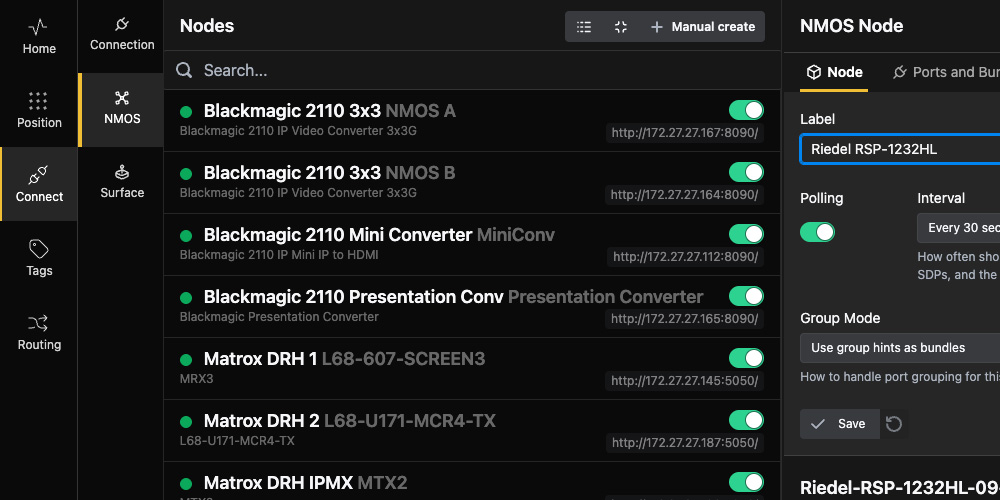
Task: Open link http://172.27.27.187:5050/
Action: click(x=685, y=443)
